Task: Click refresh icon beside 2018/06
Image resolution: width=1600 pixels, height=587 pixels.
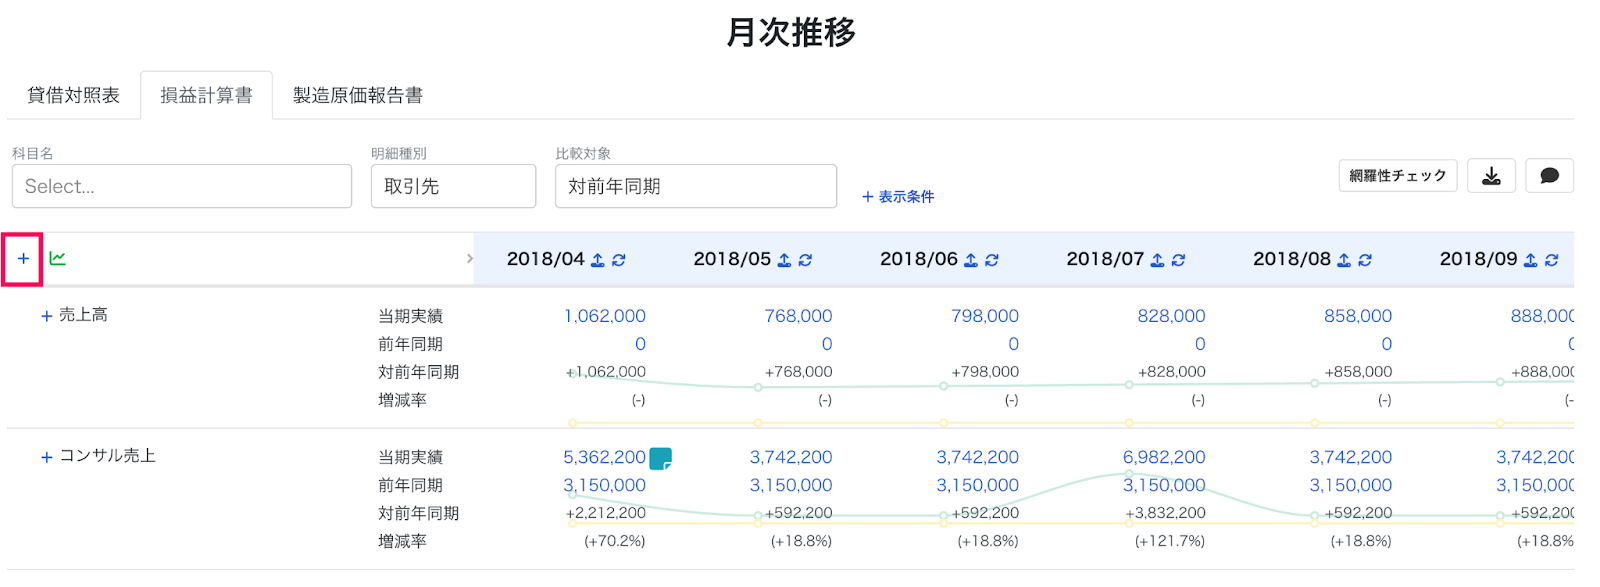Action: (992, 260)
